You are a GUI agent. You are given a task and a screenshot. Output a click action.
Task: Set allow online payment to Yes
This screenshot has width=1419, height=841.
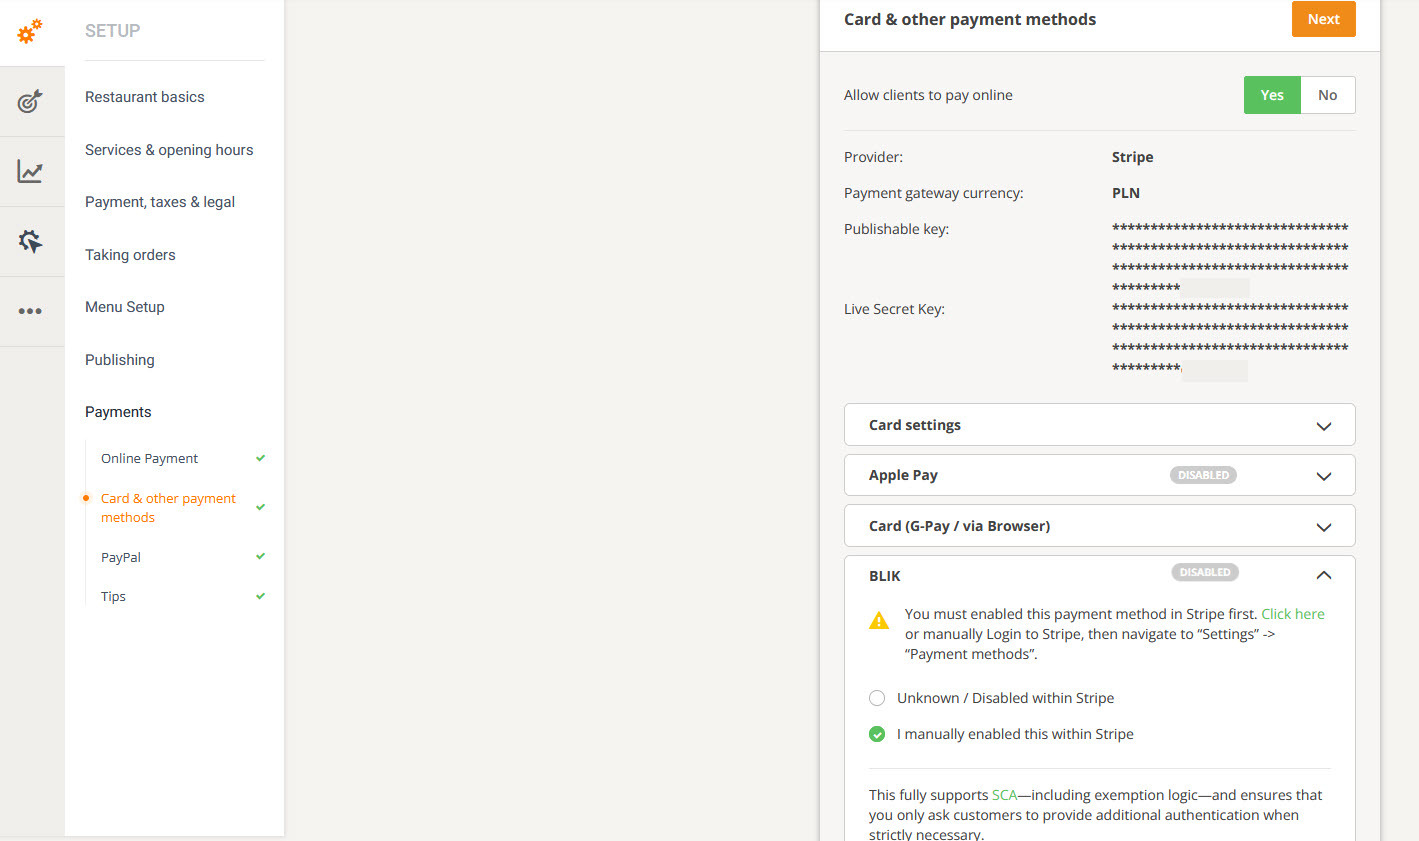tap(1272, 95)
